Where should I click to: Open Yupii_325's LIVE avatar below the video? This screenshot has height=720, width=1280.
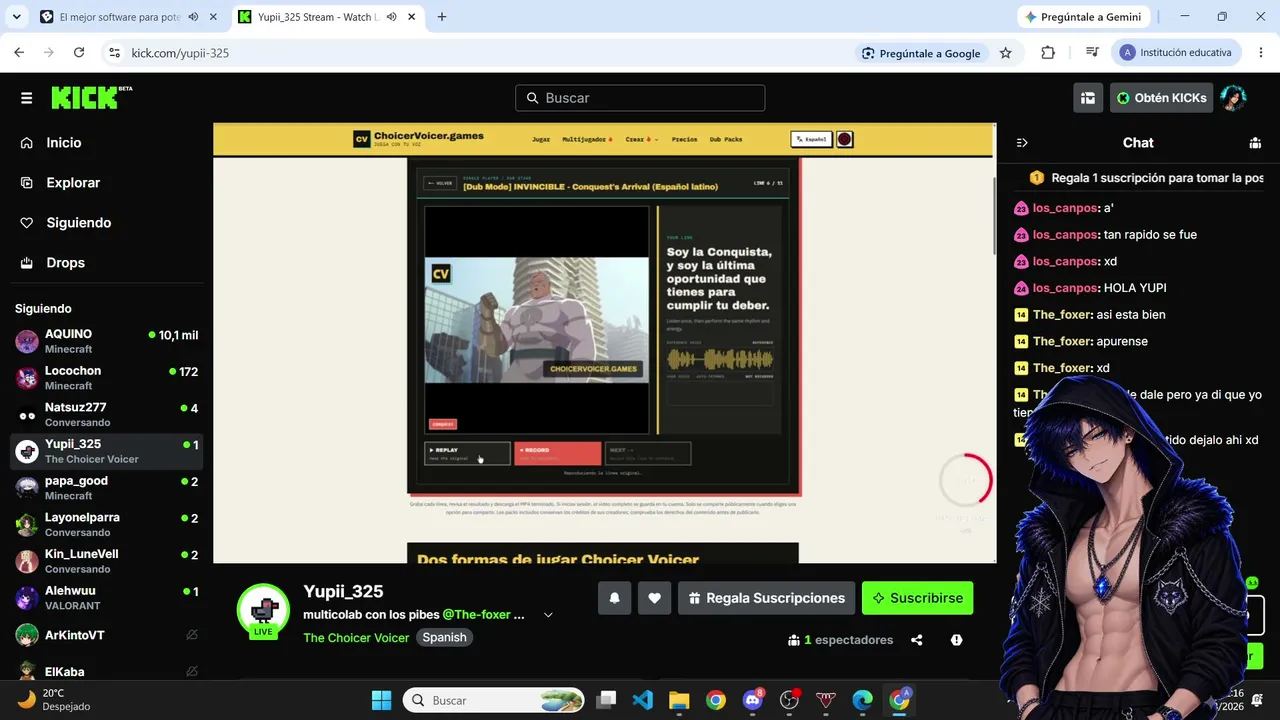point(263,610)
